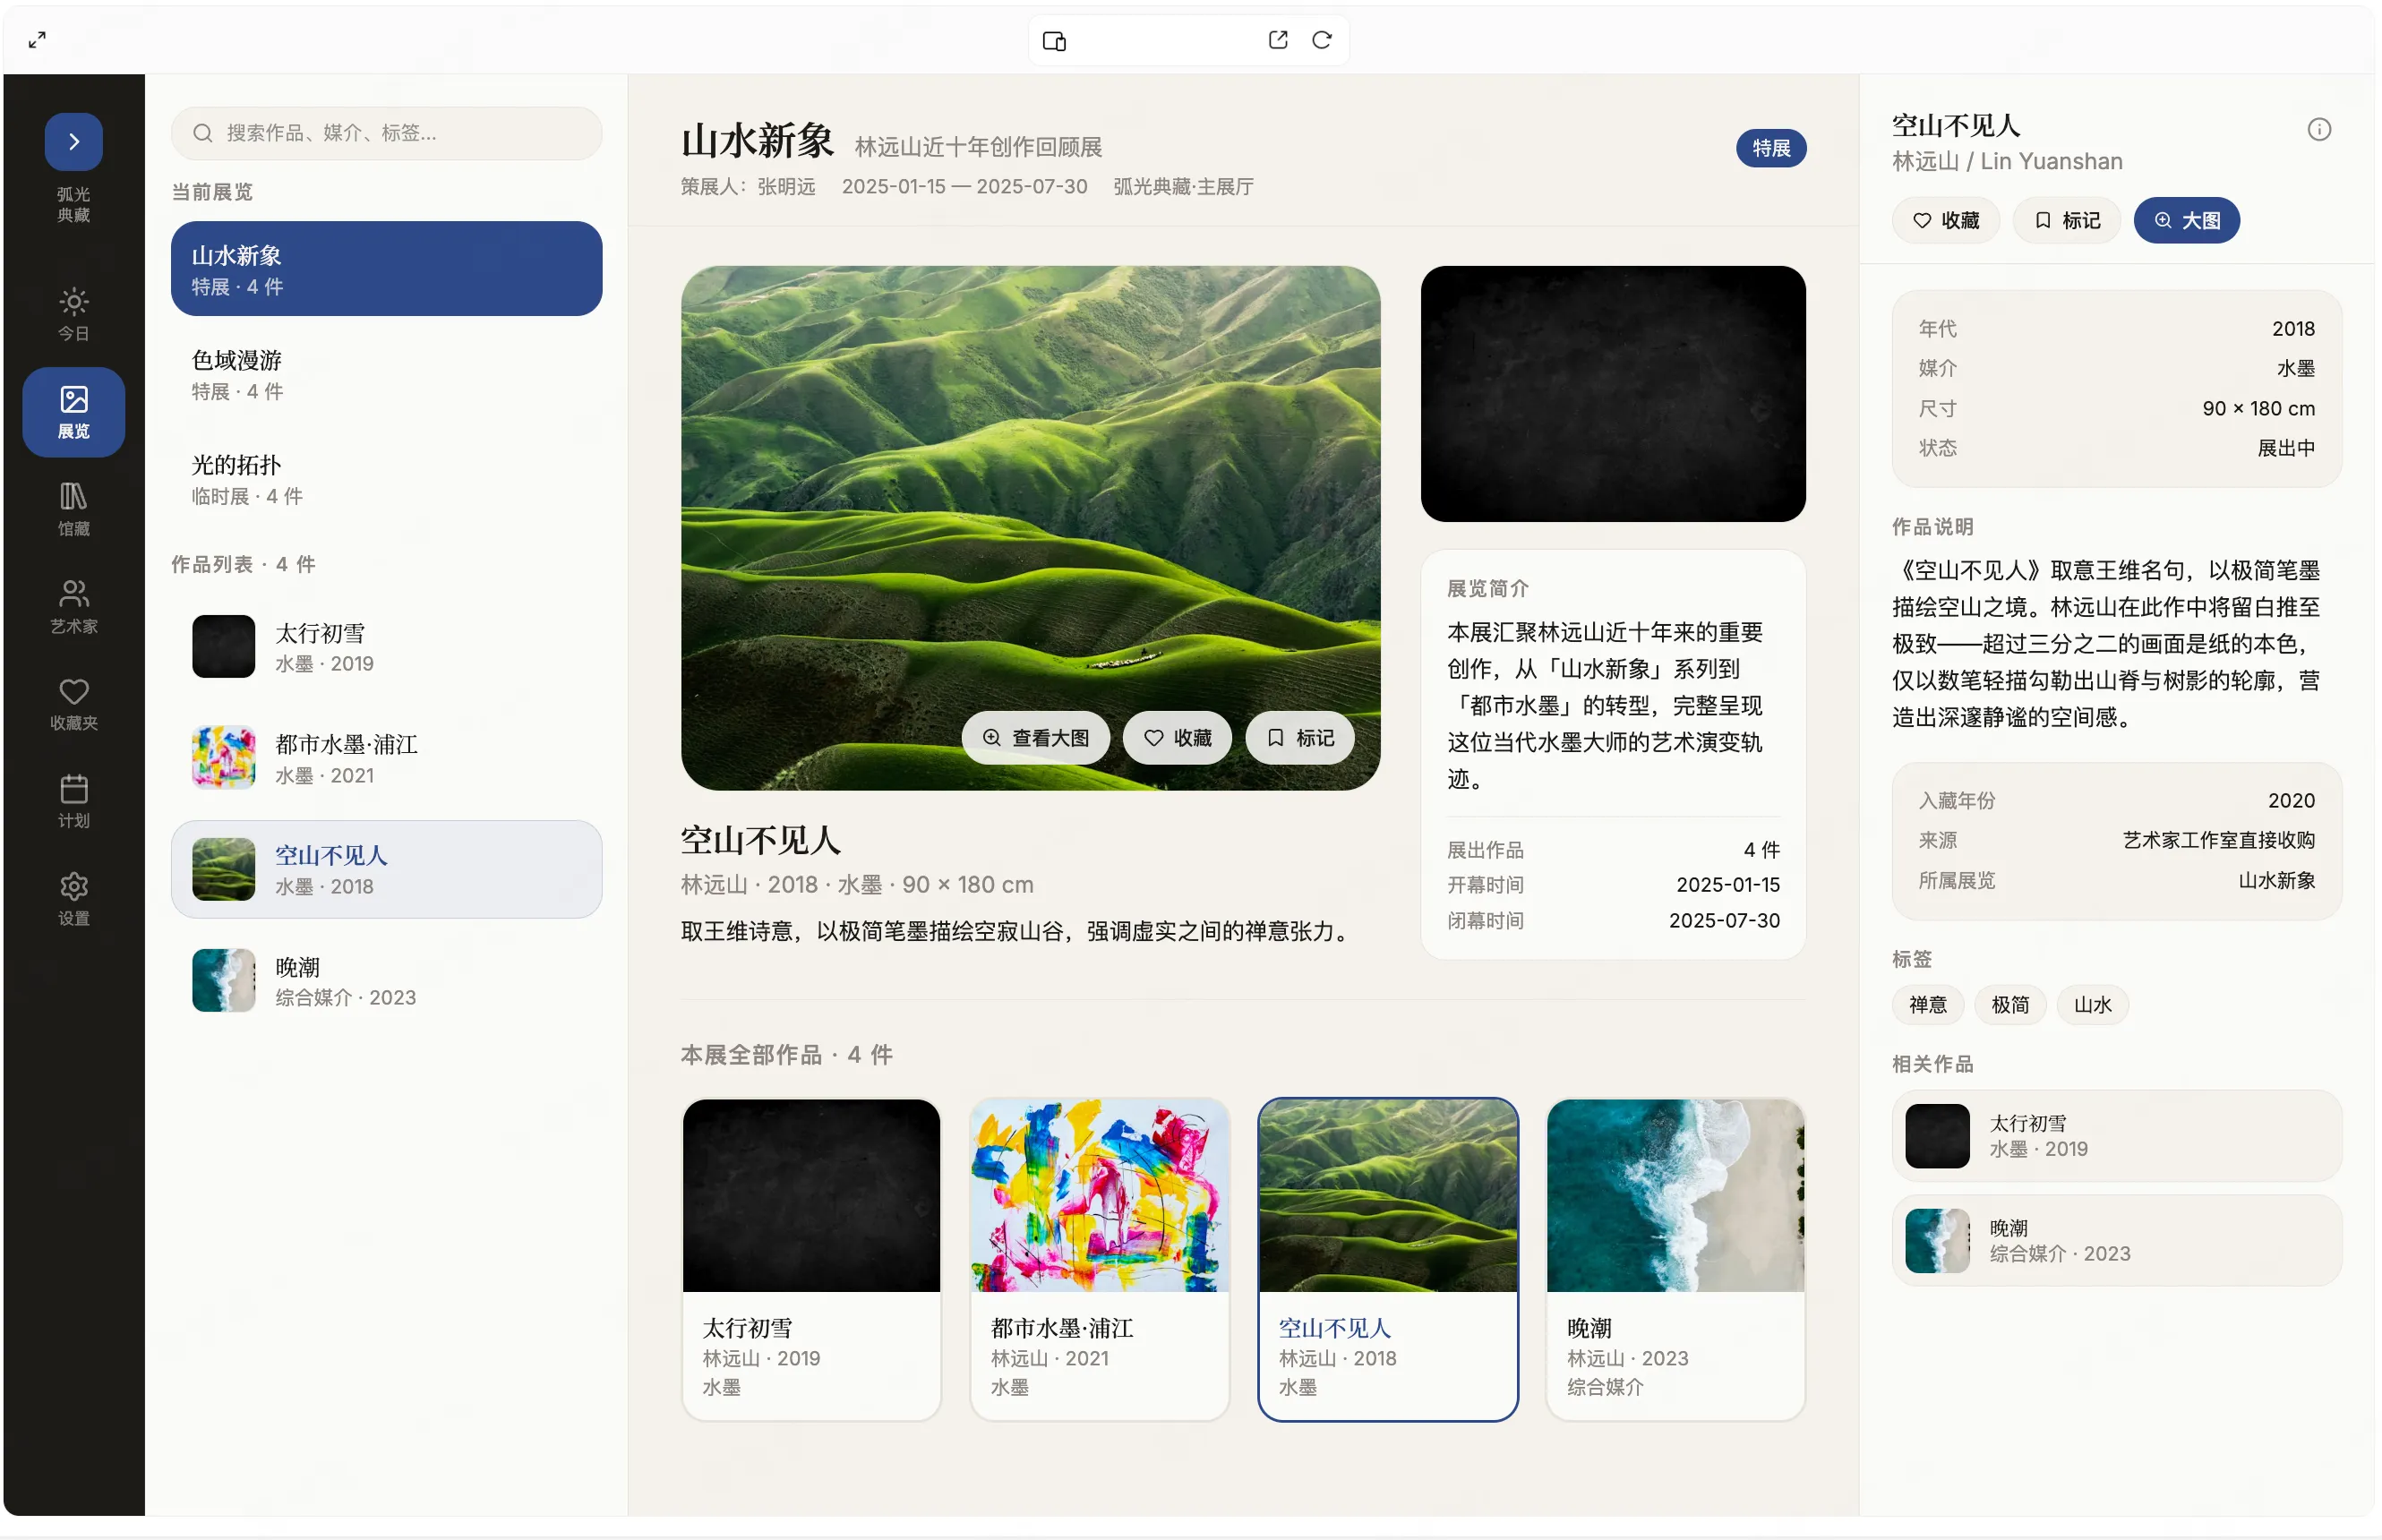This screenshot has width=2382, height=1540.
Task: Toggle 收藏 in the detail panel
Action: click(1945, 220)
